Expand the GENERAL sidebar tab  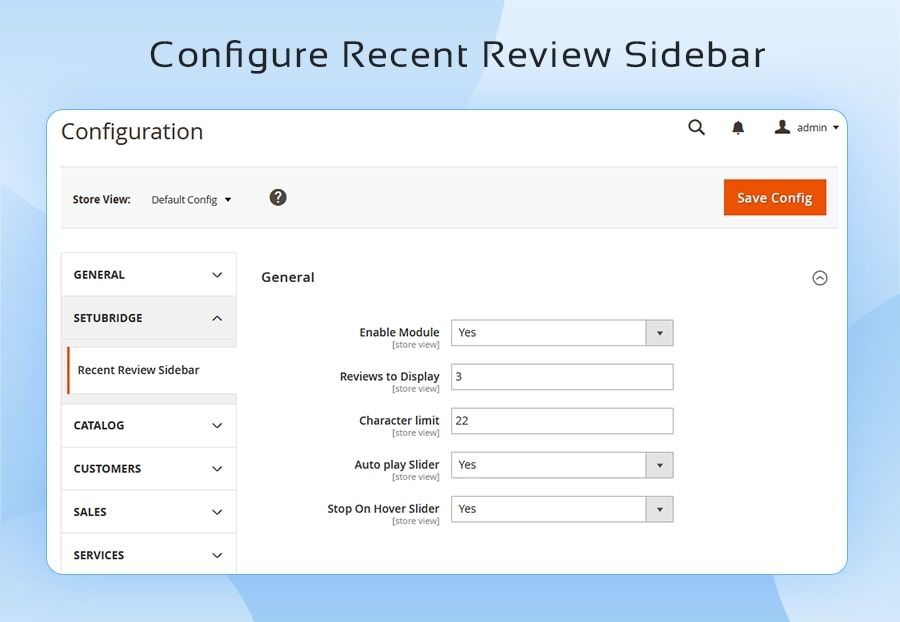pyautogui.click(x=148, y=275)
